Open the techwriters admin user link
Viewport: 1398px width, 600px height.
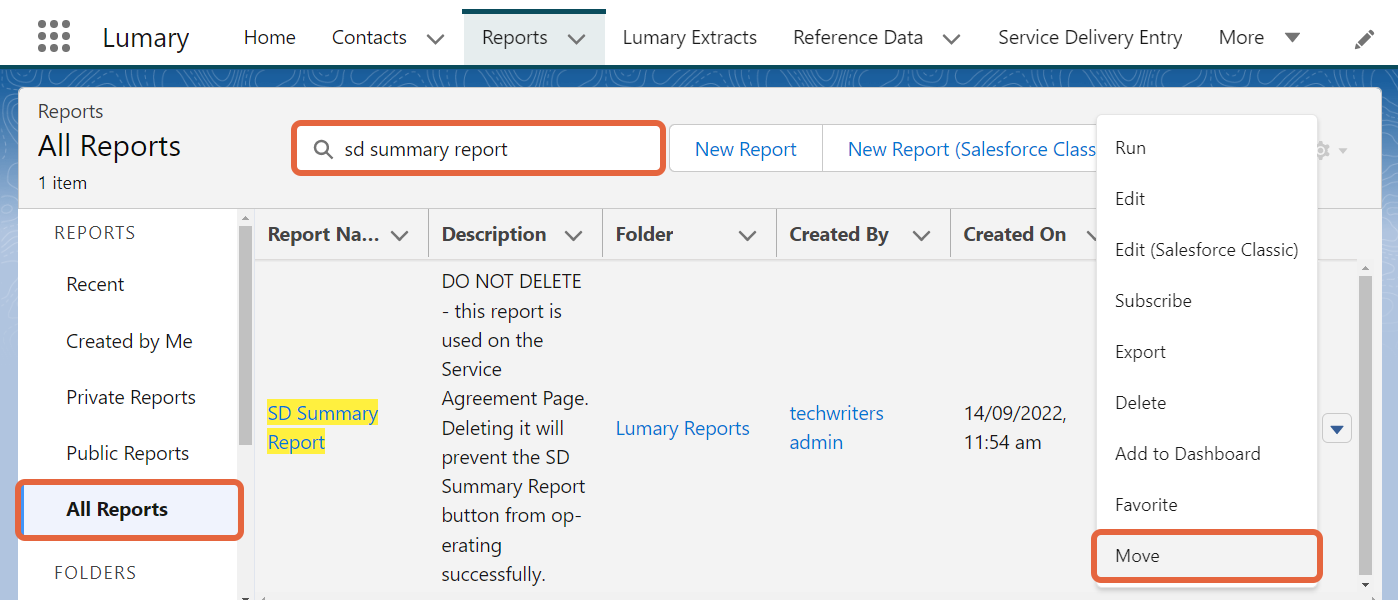pos(837,428)
